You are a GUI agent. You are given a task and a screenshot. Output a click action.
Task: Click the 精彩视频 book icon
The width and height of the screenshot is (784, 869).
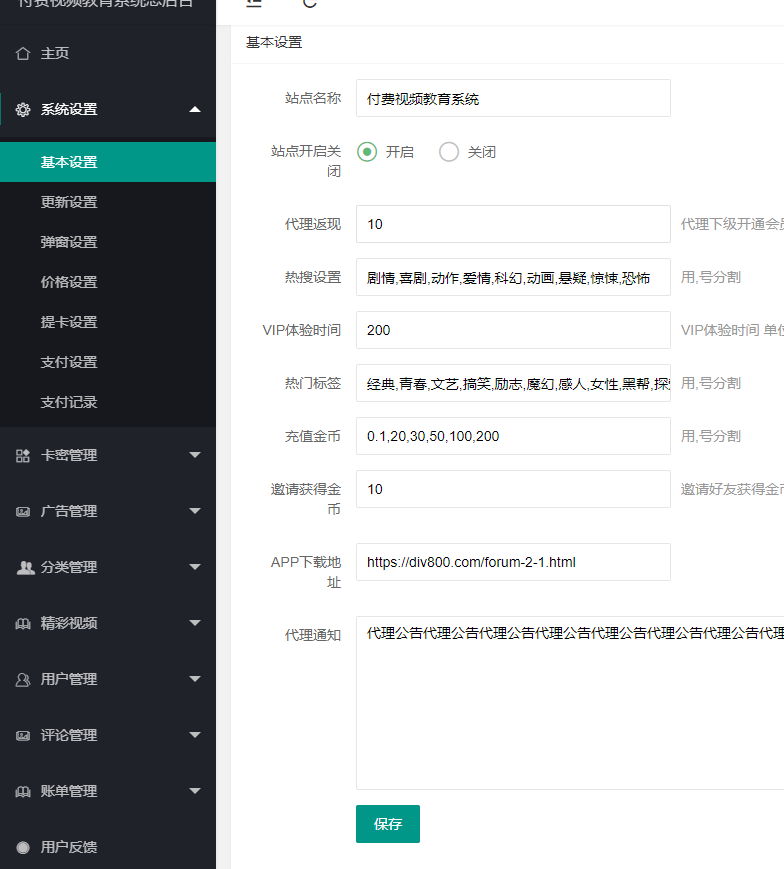(23, 624)
